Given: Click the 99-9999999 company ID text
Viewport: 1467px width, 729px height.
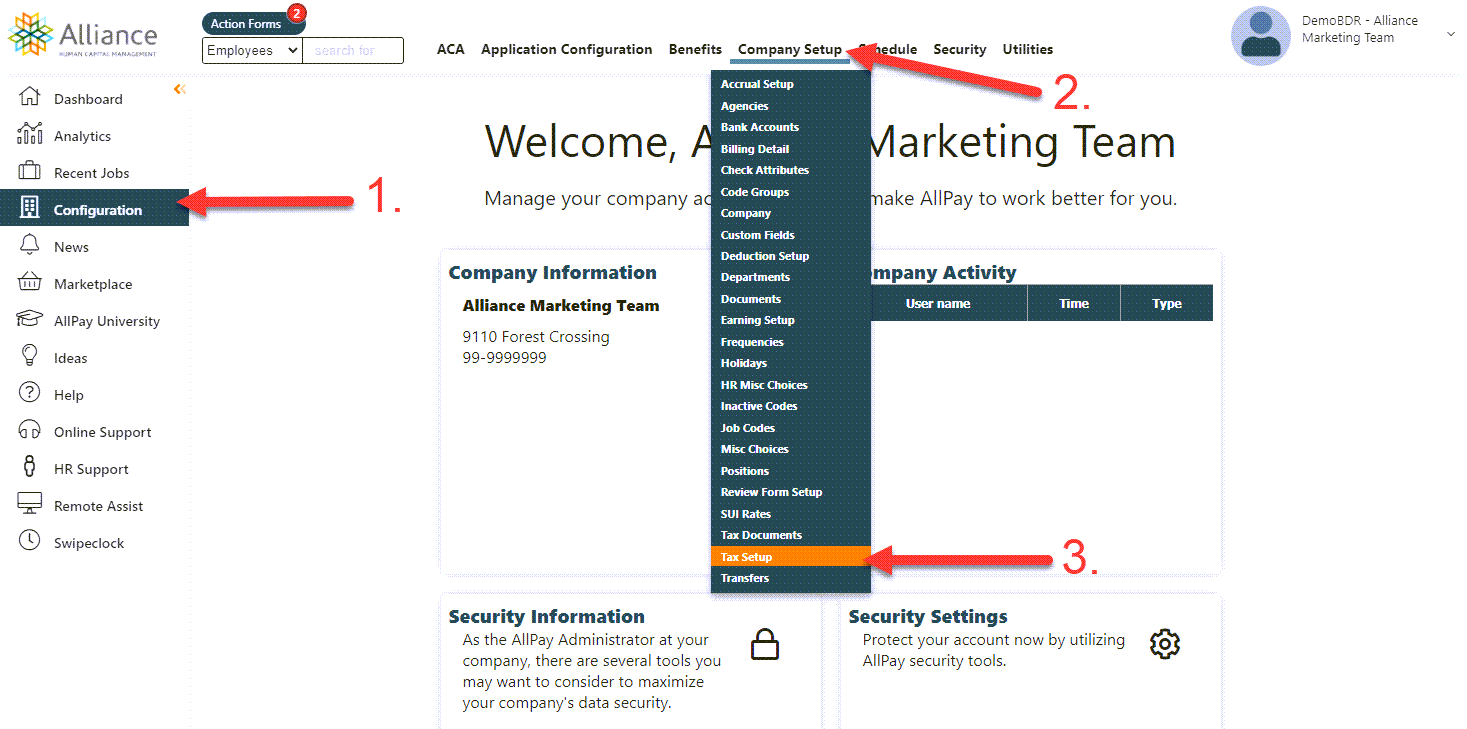Looking at the screenshot, I should click(x=504, y=357).
